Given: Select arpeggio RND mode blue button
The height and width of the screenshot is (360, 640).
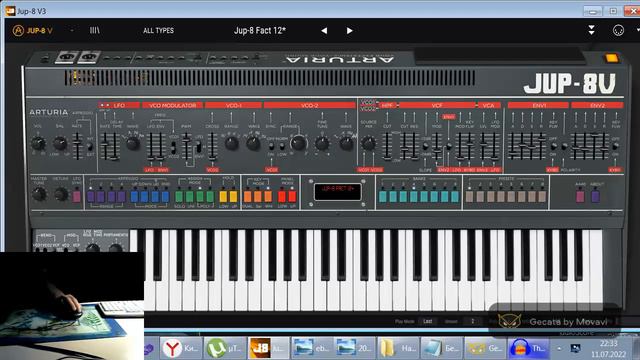Looking at the screenshot, I should pyautogui.click(x=165, y=197).
